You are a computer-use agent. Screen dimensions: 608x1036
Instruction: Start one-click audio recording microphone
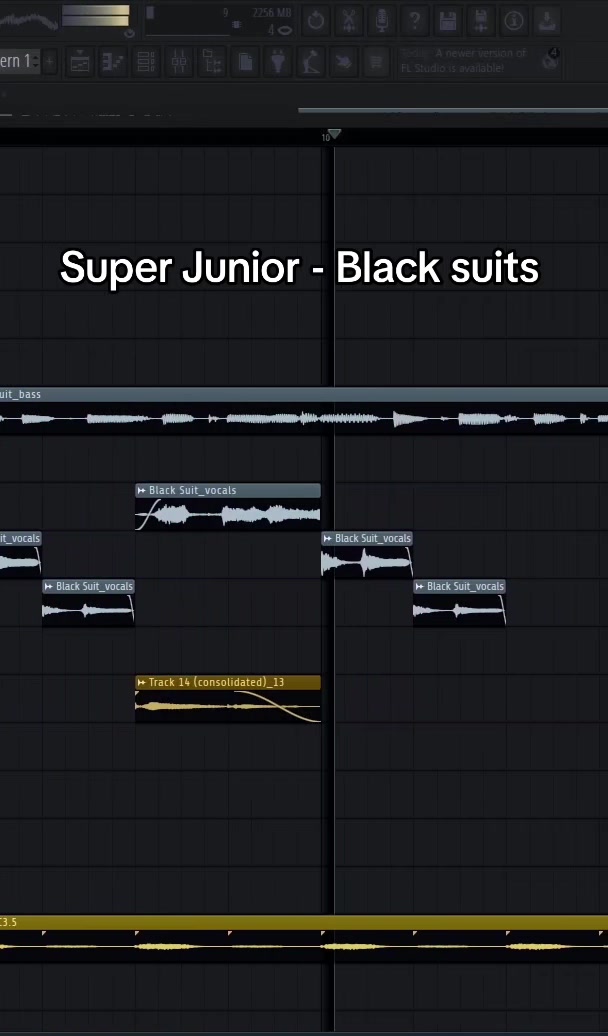pos(382,21)
